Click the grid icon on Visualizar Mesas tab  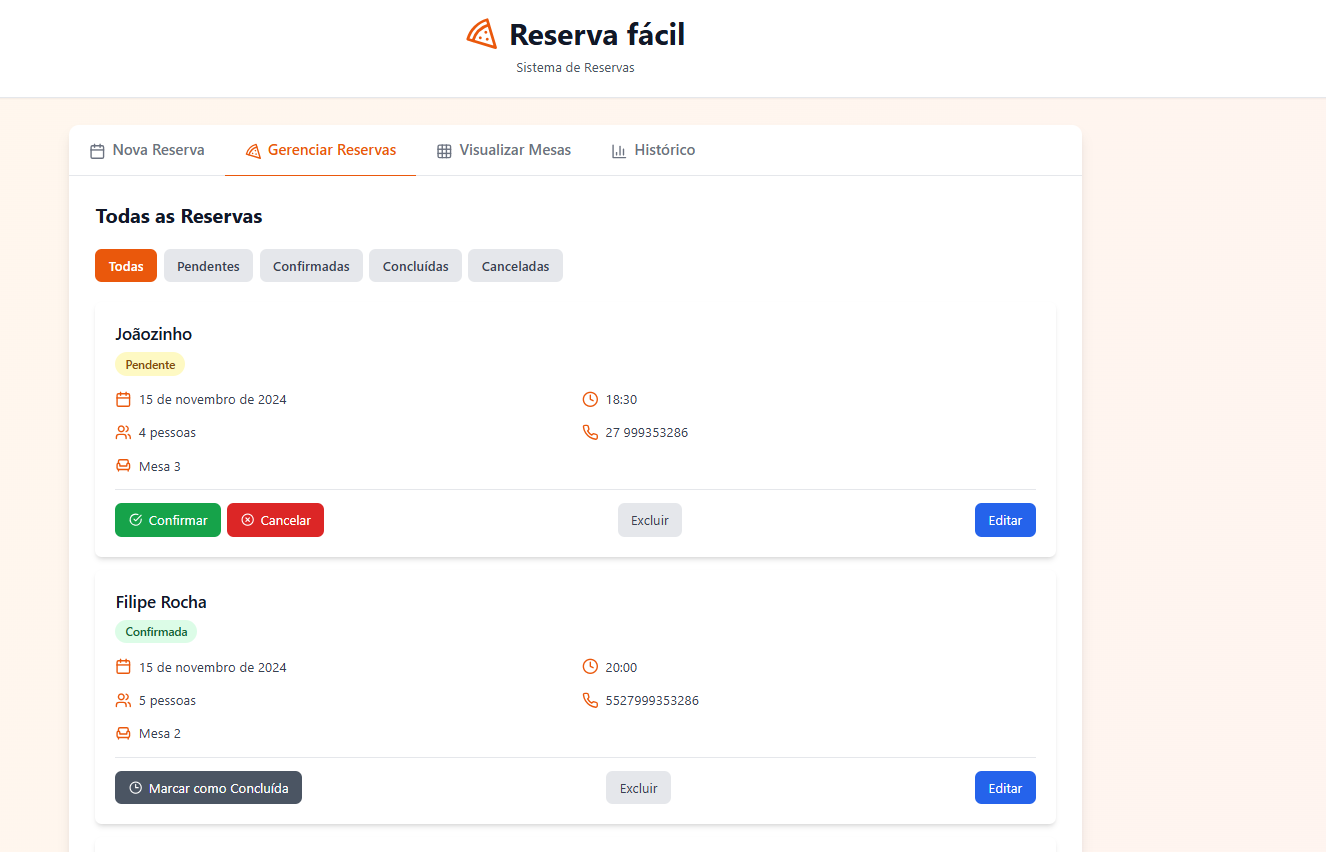[444, 151]
